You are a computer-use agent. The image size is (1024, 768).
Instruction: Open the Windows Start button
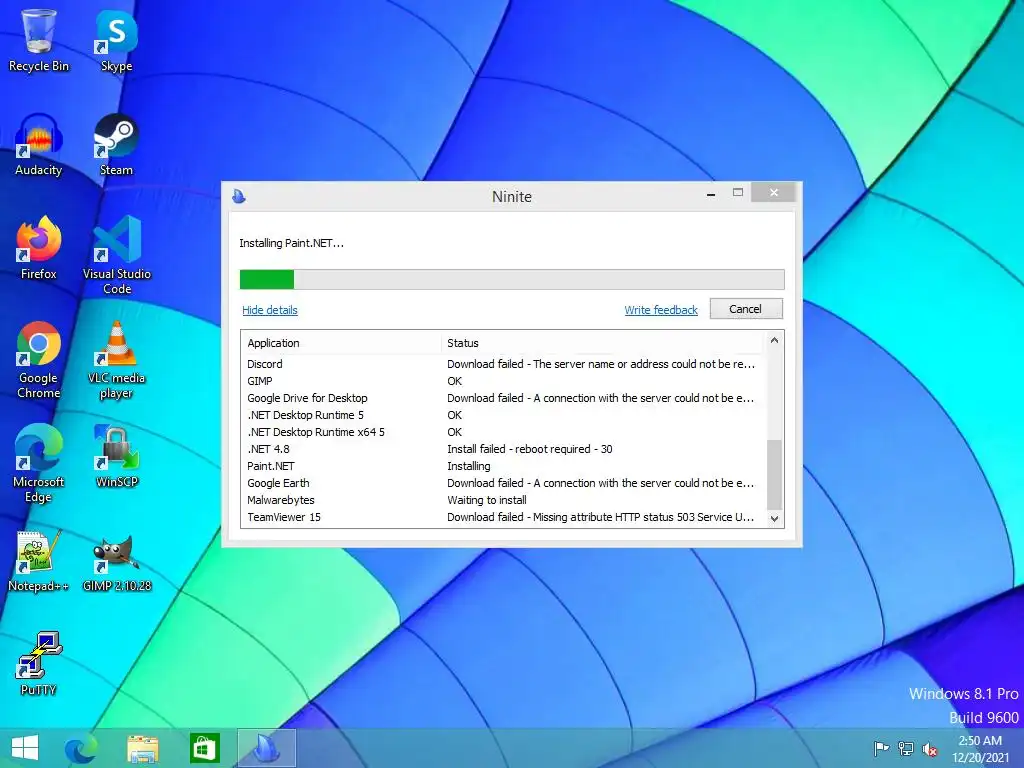[x=25, y=748]
